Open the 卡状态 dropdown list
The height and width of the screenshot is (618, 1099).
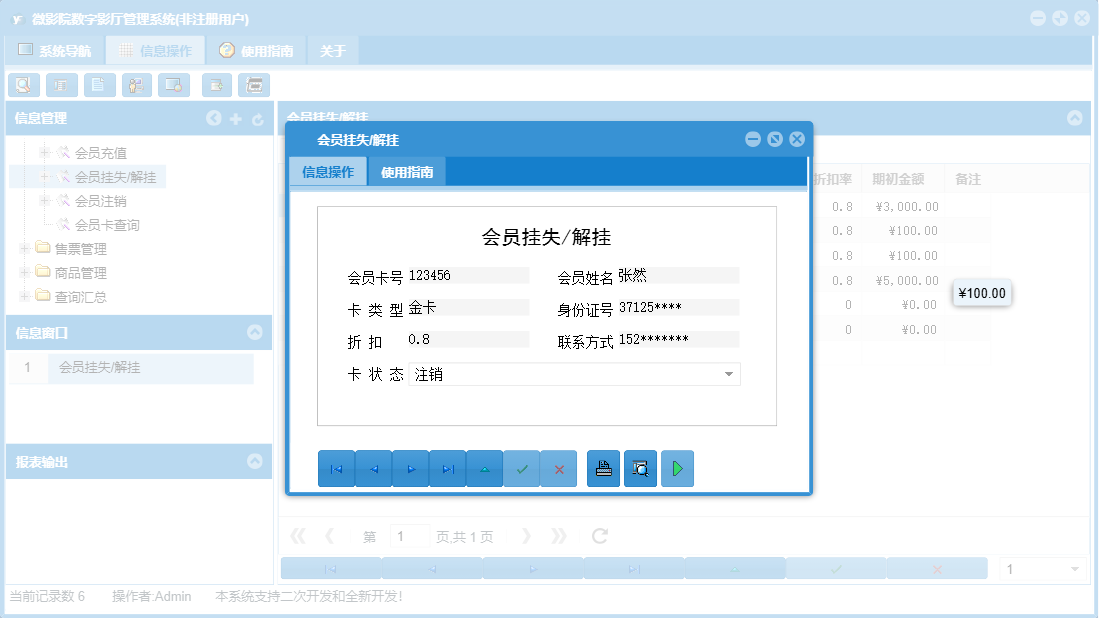pos(731,373)
